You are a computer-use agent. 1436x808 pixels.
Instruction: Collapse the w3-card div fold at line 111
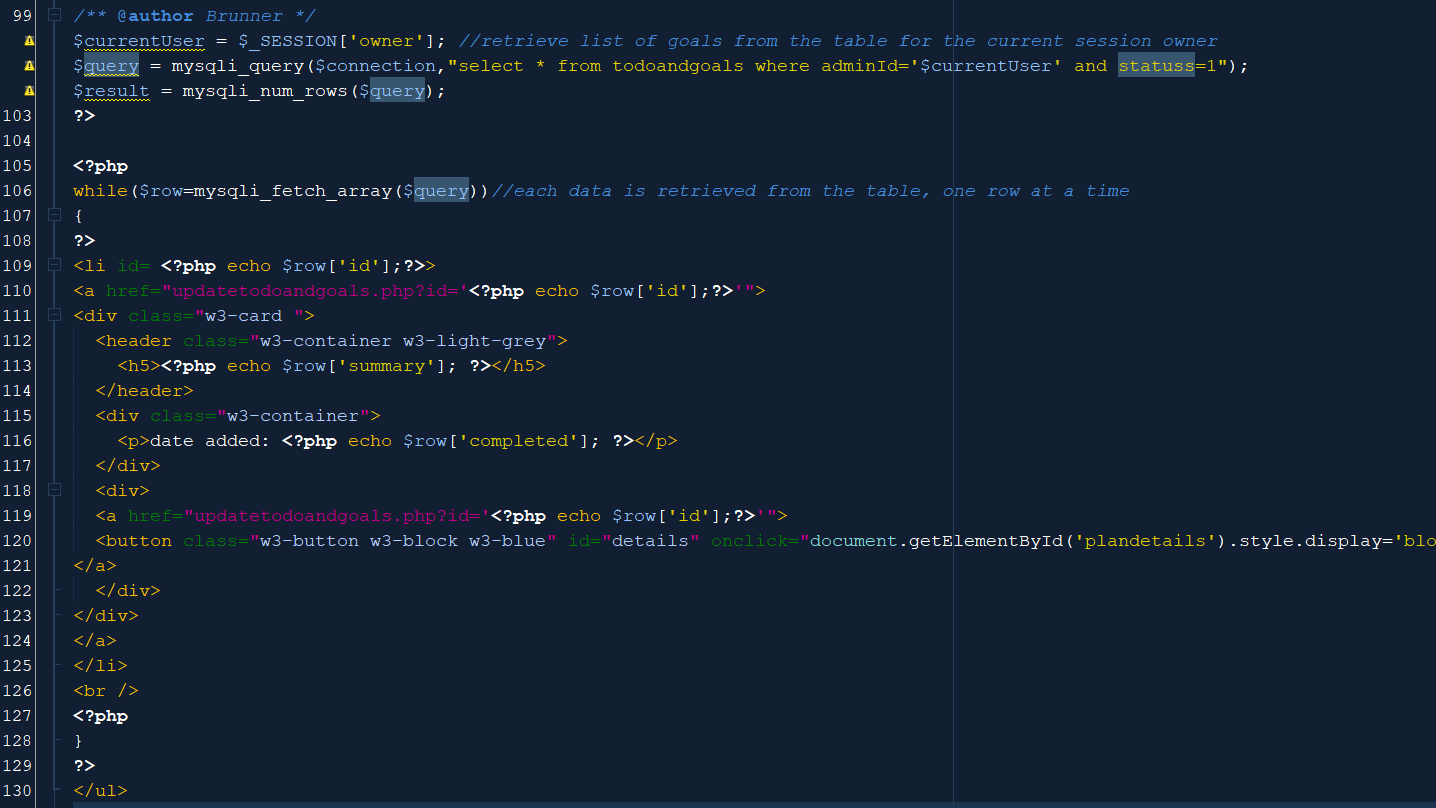pos(54,316)
